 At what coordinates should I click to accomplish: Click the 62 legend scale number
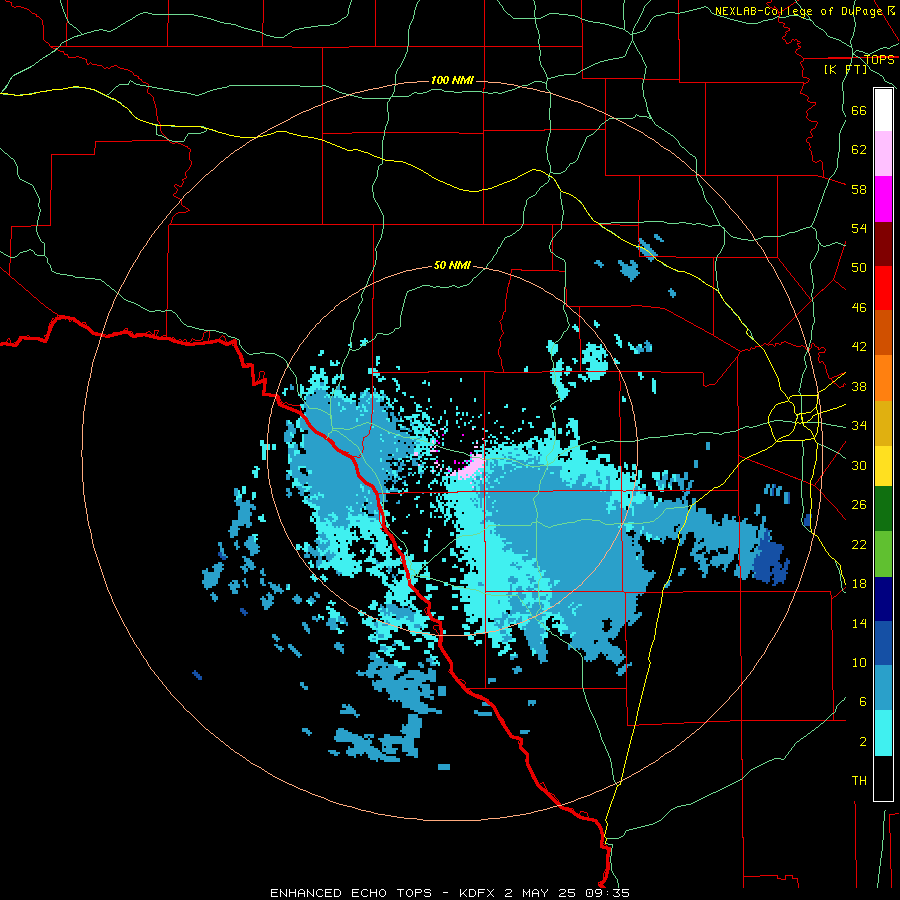click(859, 150)
